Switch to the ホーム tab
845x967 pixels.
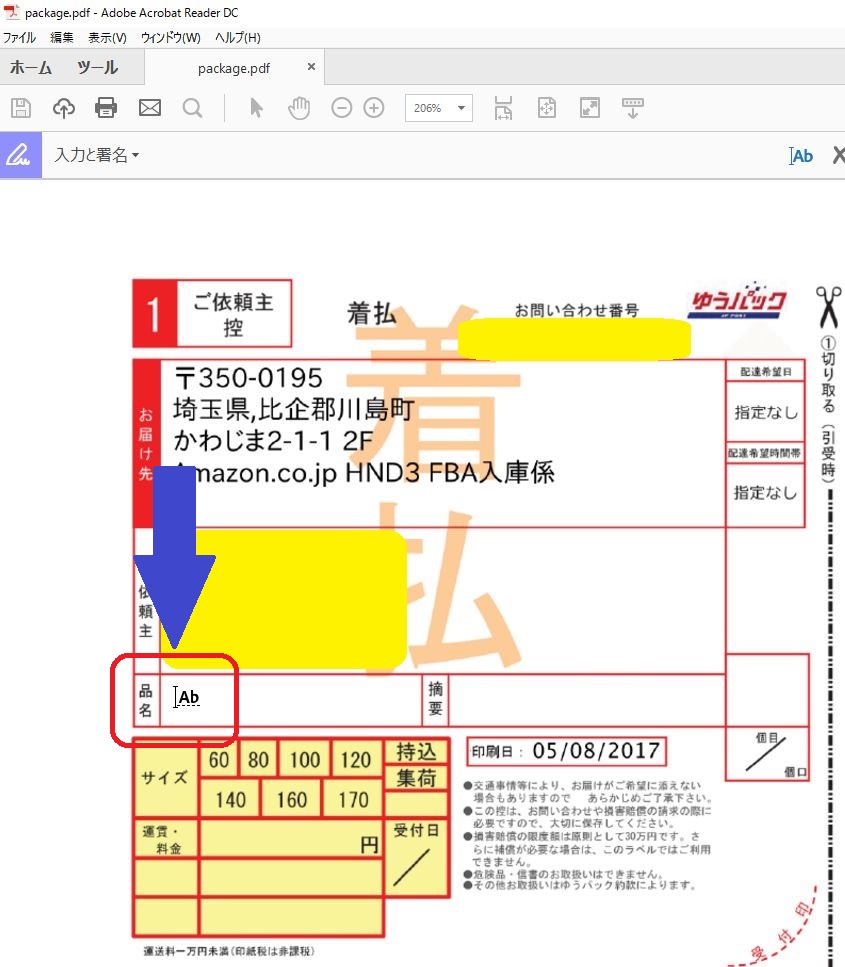pos(31,67)
